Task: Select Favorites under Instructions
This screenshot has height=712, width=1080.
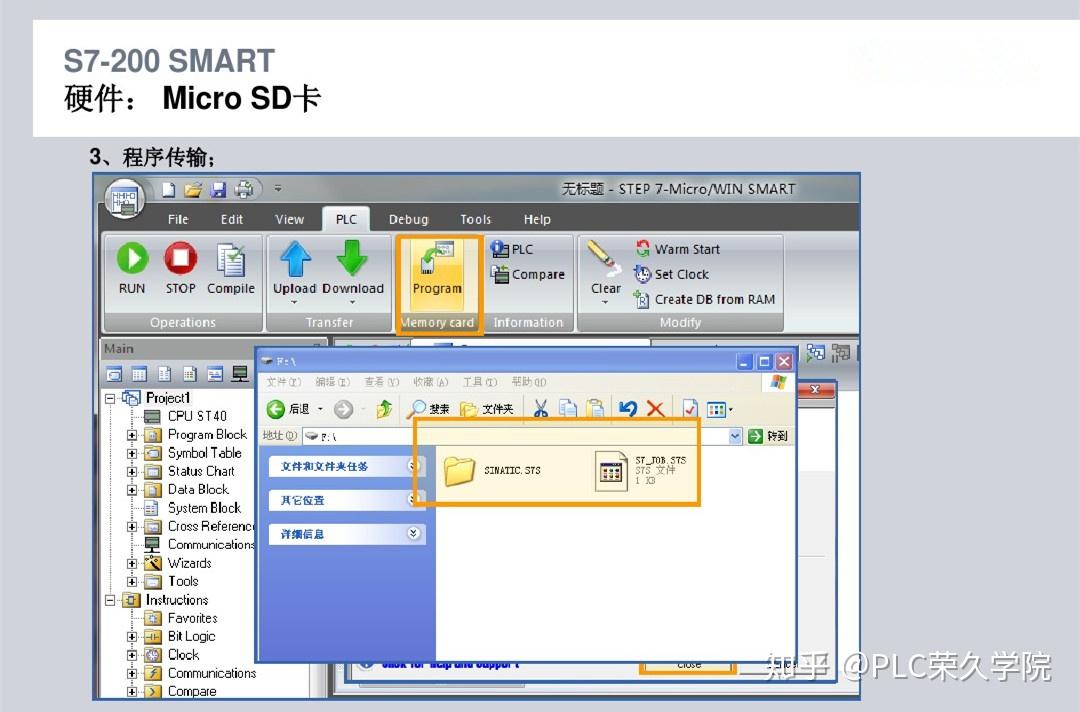Action: (x=192, y=618)
